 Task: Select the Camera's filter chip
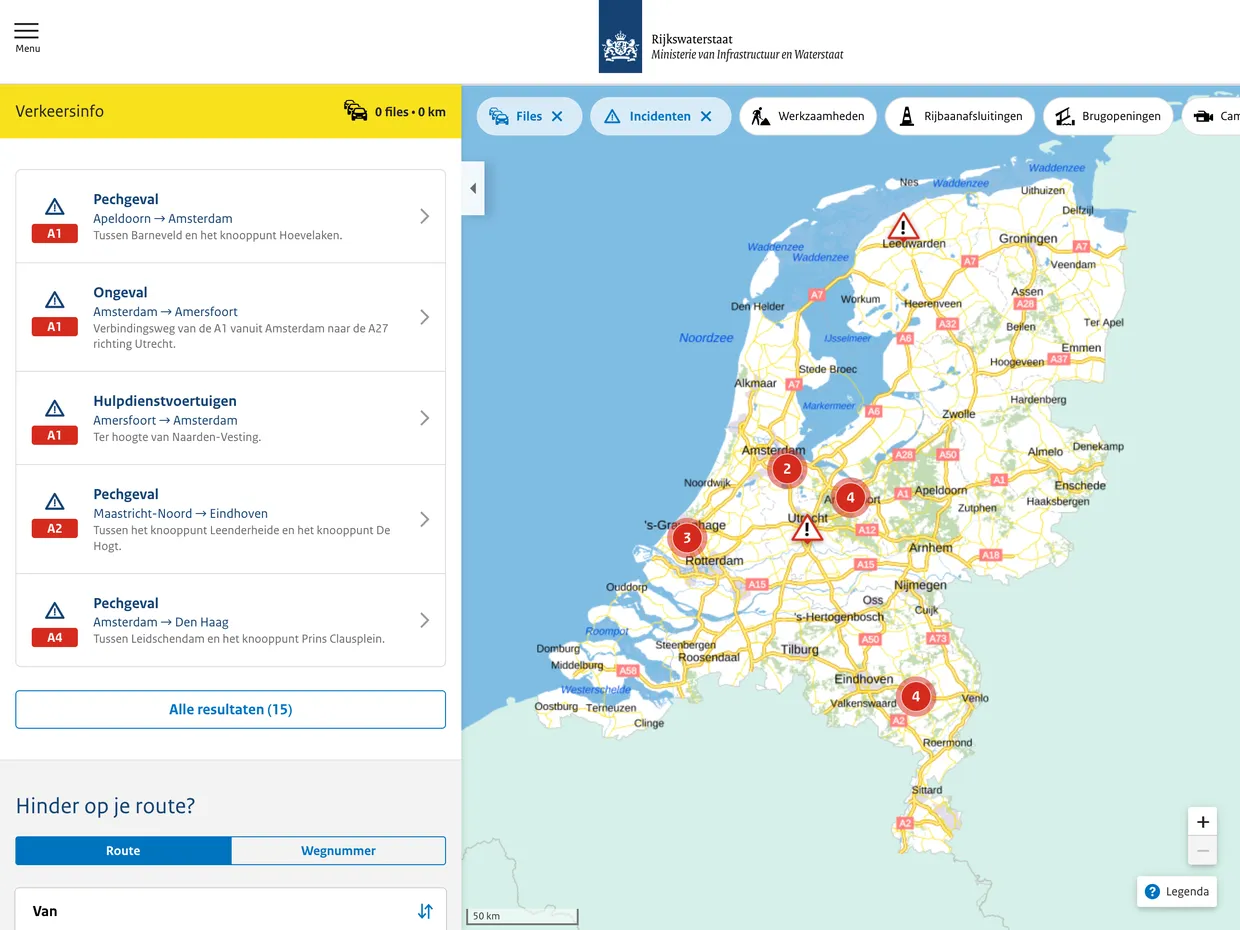click(1218, 115)
